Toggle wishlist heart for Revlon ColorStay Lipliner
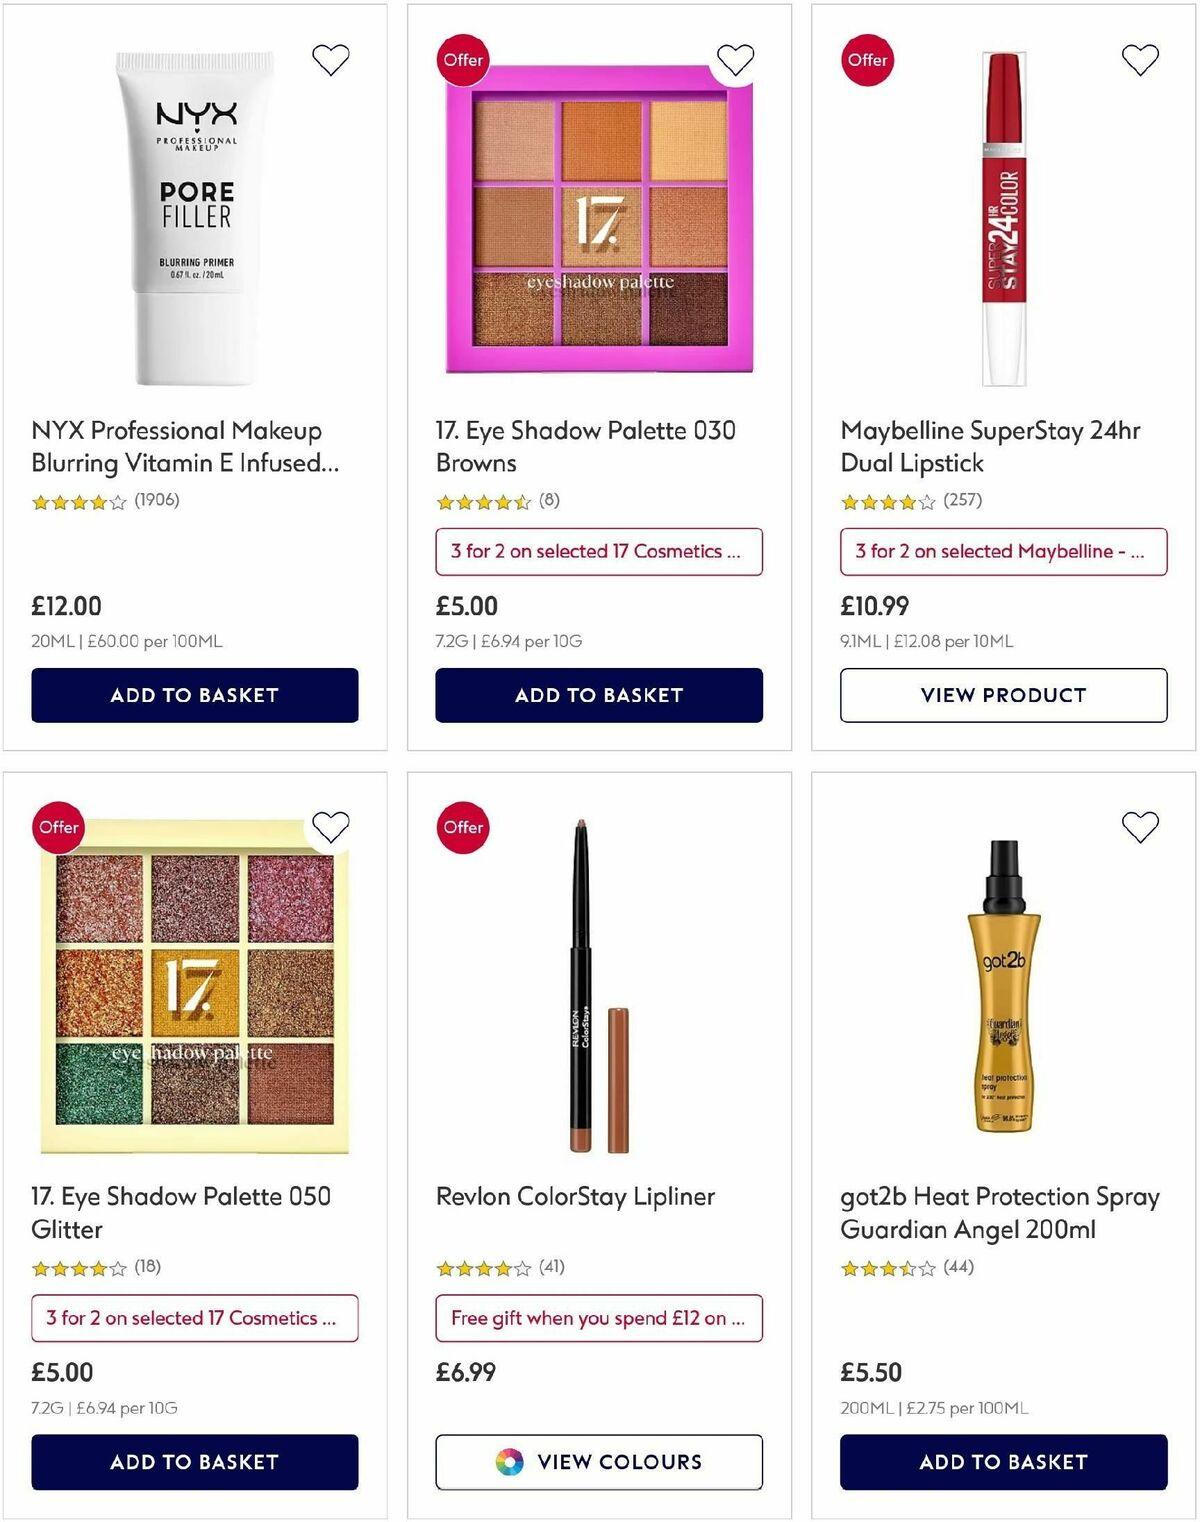The width and height of the screenshot is (1200, 1522). 735,826
